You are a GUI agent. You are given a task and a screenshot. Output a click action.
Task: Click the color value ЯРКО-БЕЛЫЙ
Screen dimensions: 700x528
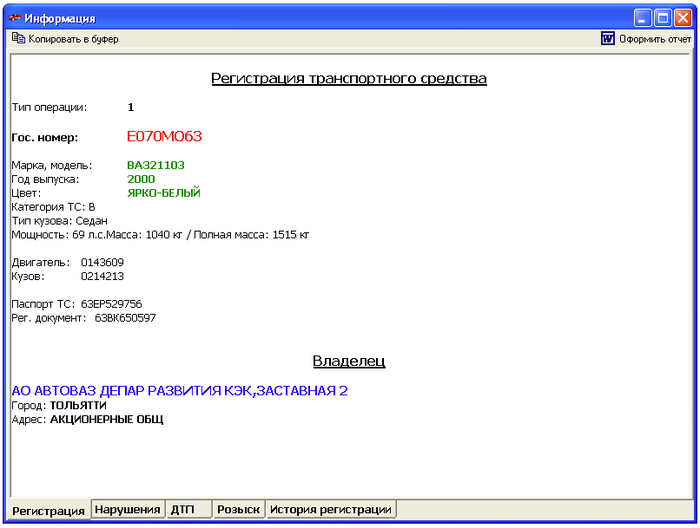point(164,193)
